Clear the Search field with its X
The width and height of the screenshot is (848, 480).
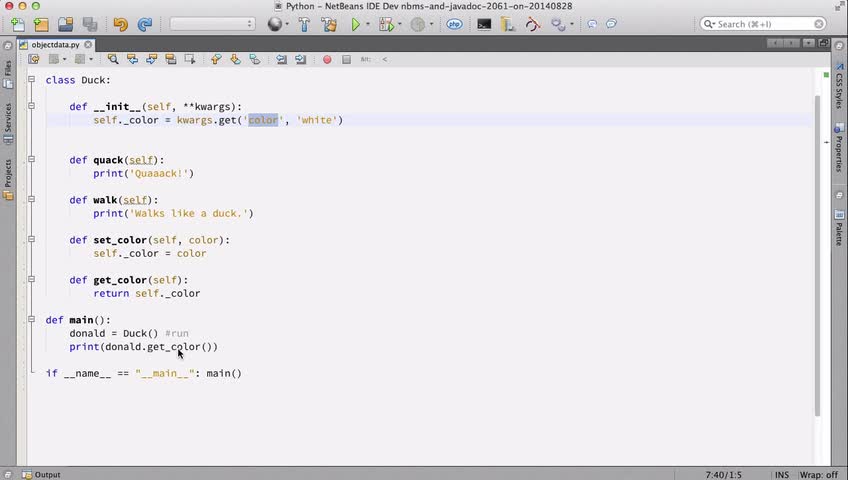[819, 24]
